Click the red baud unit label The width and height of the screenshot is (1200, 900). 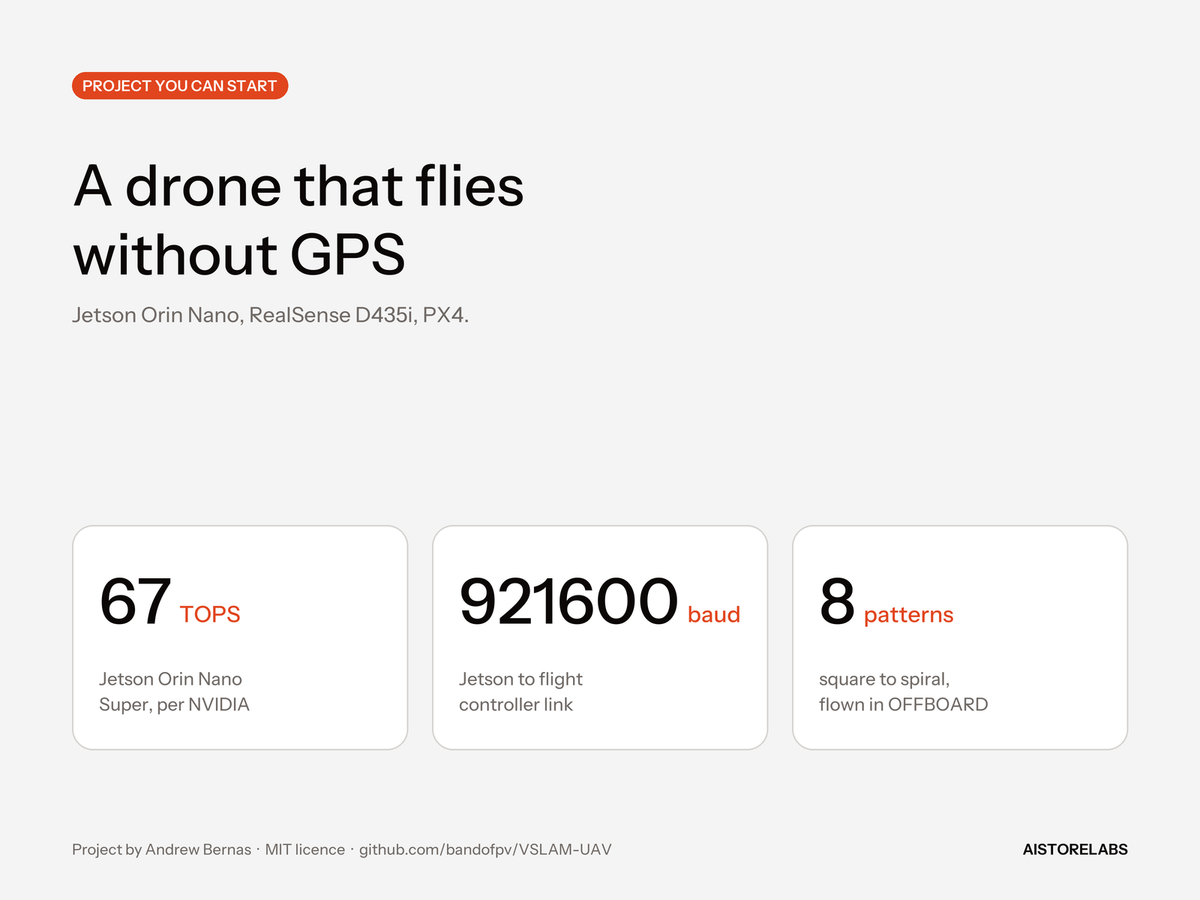point(714,614)
